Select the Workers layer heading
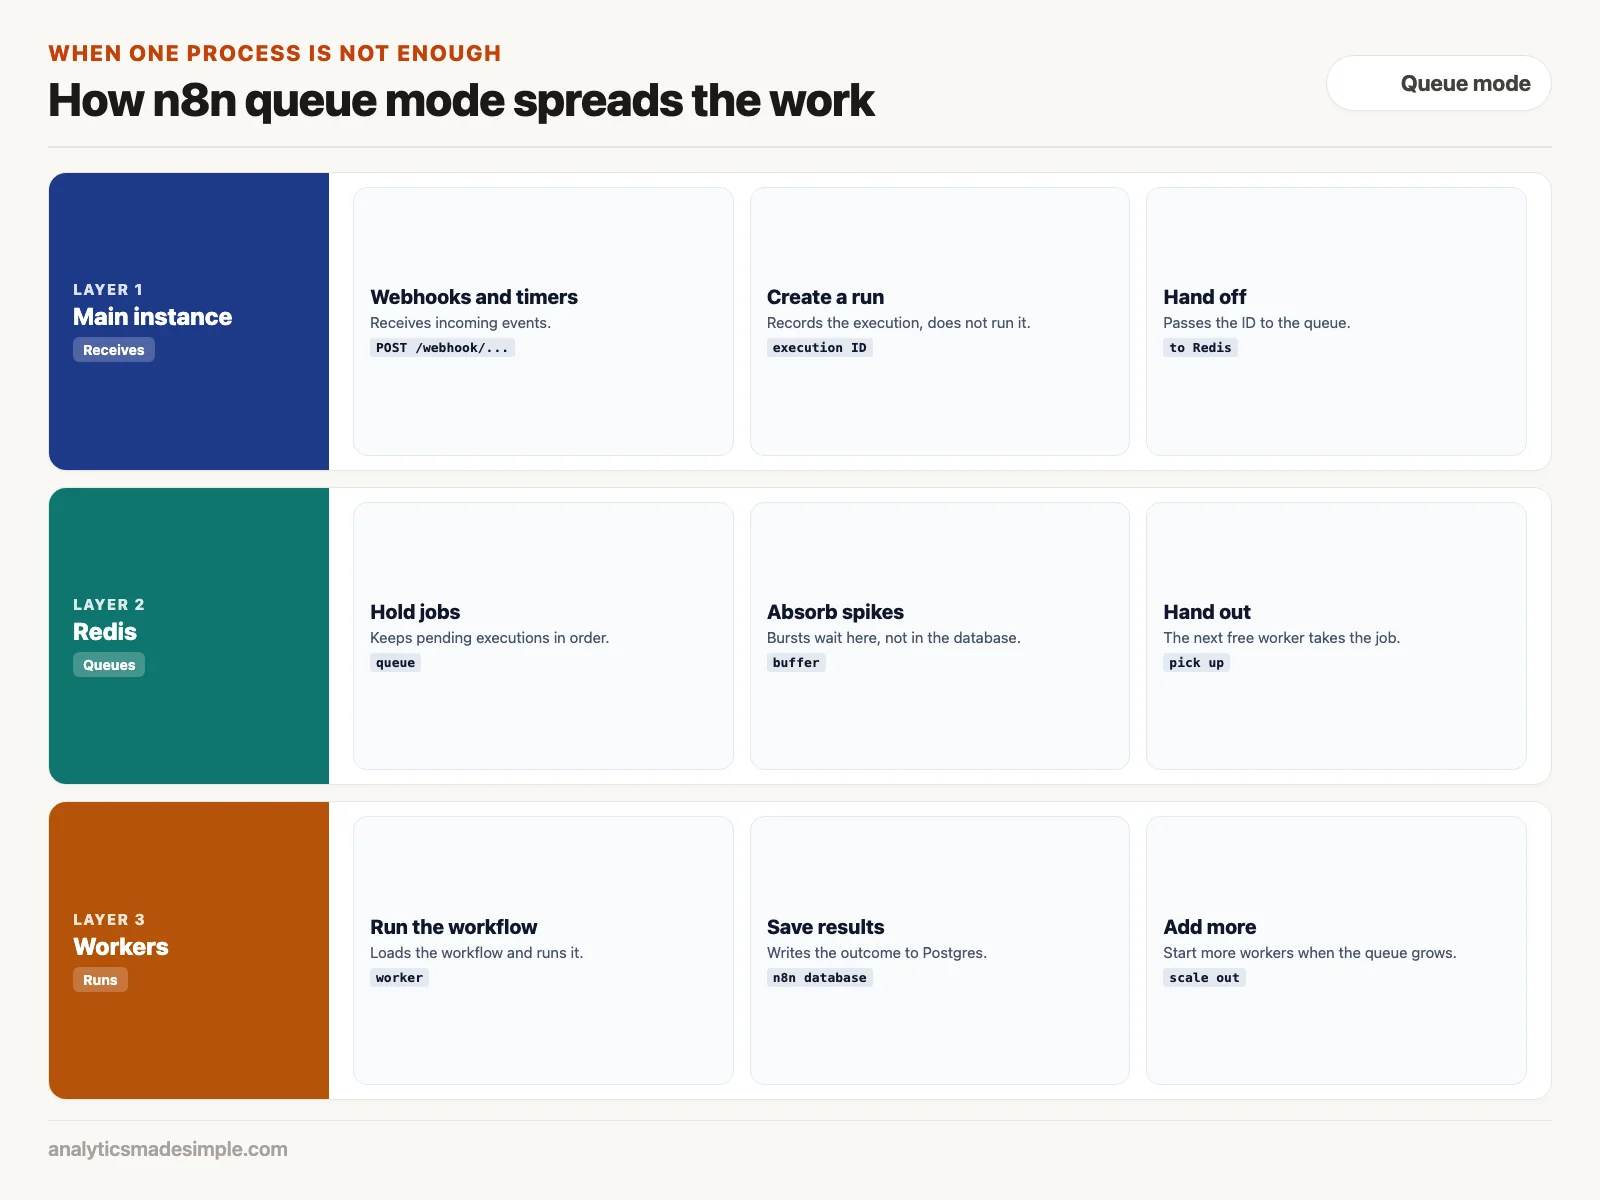The image size is (1600, 1200). pos(121,947)
